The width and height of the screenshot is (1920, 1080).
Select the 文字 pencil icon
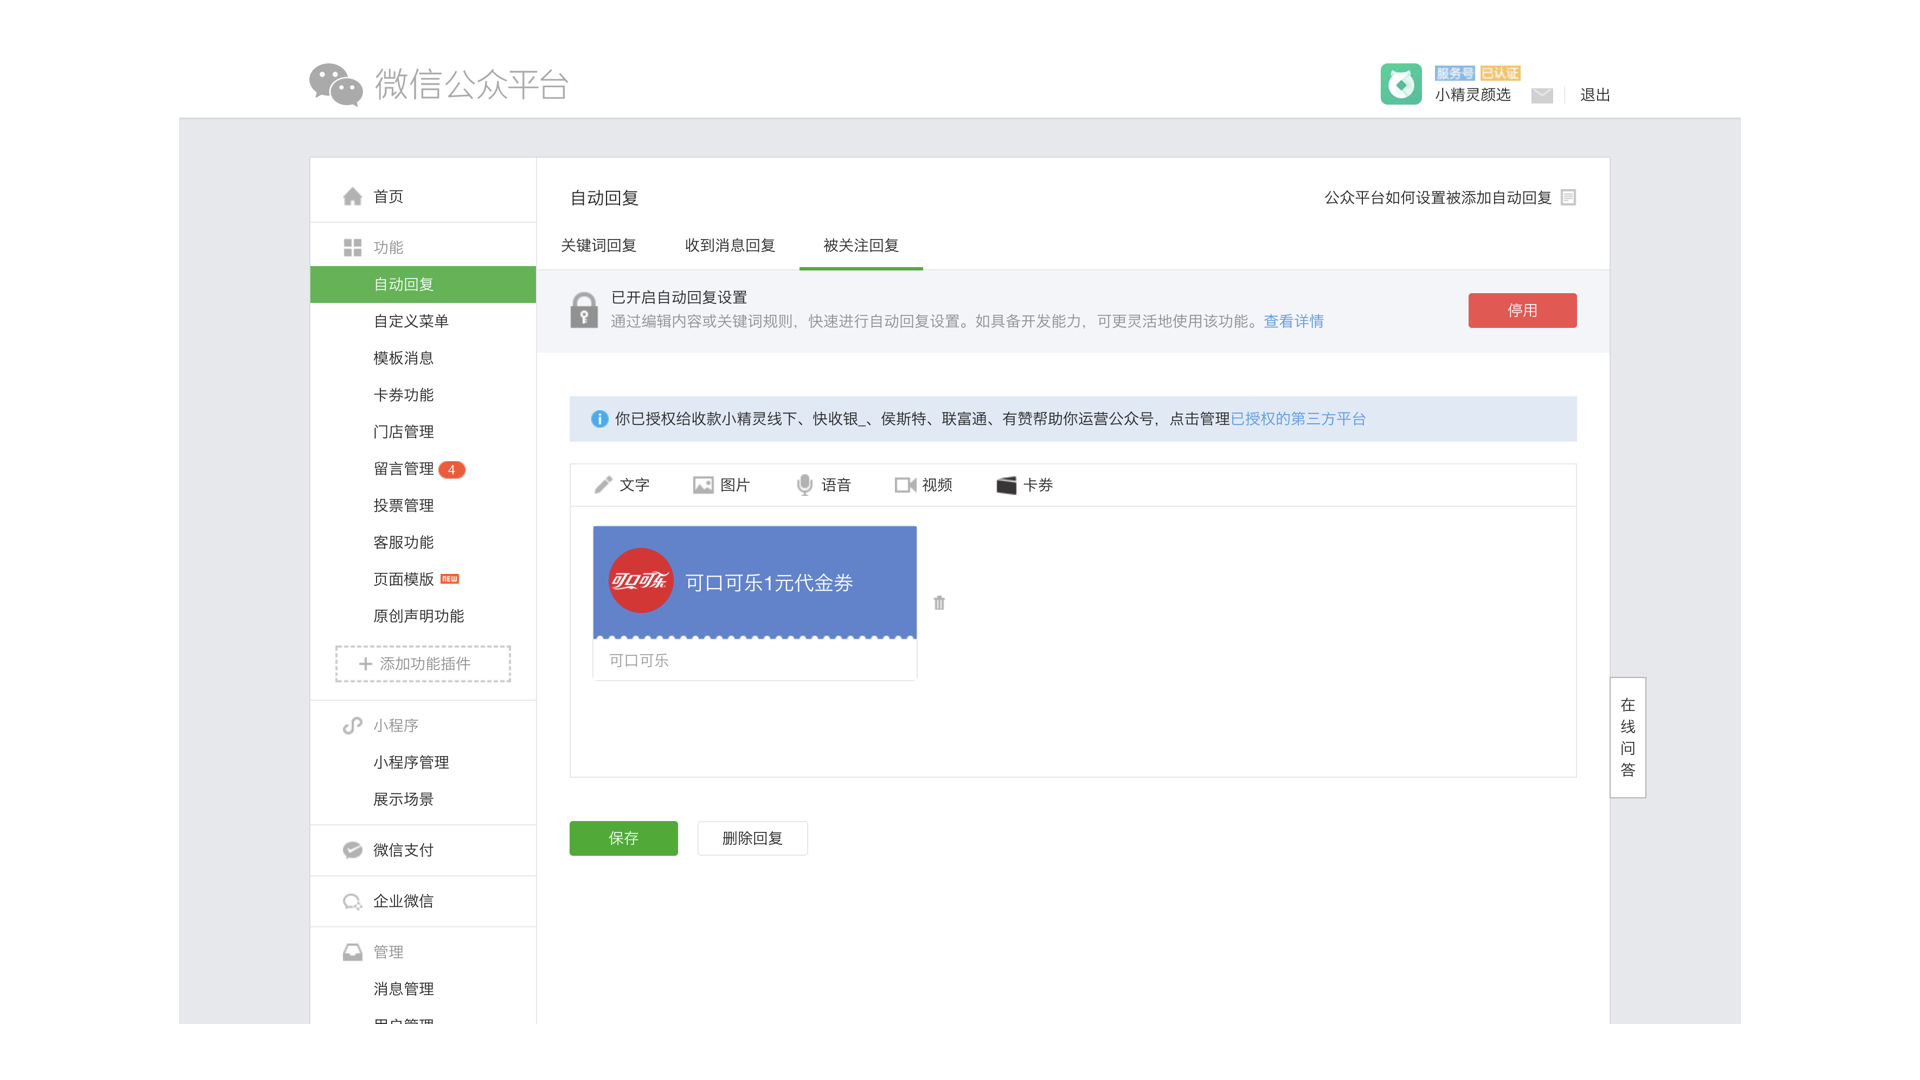click(x=603, y=485)
